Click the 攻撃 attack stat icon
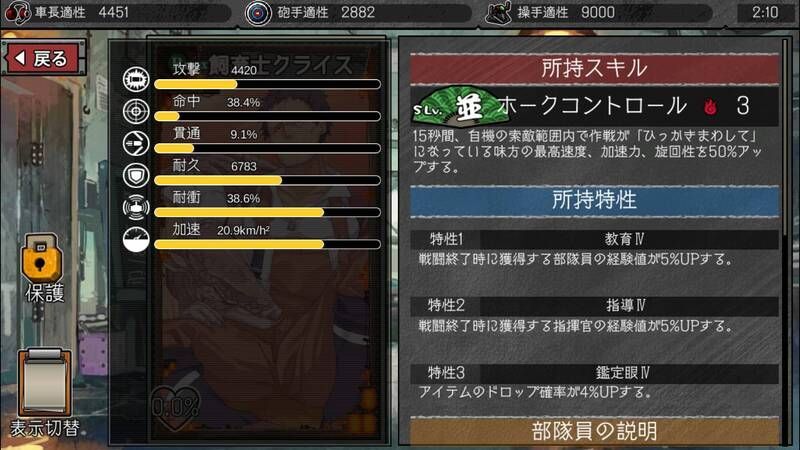The image size is (800, 450). [136, 79]
